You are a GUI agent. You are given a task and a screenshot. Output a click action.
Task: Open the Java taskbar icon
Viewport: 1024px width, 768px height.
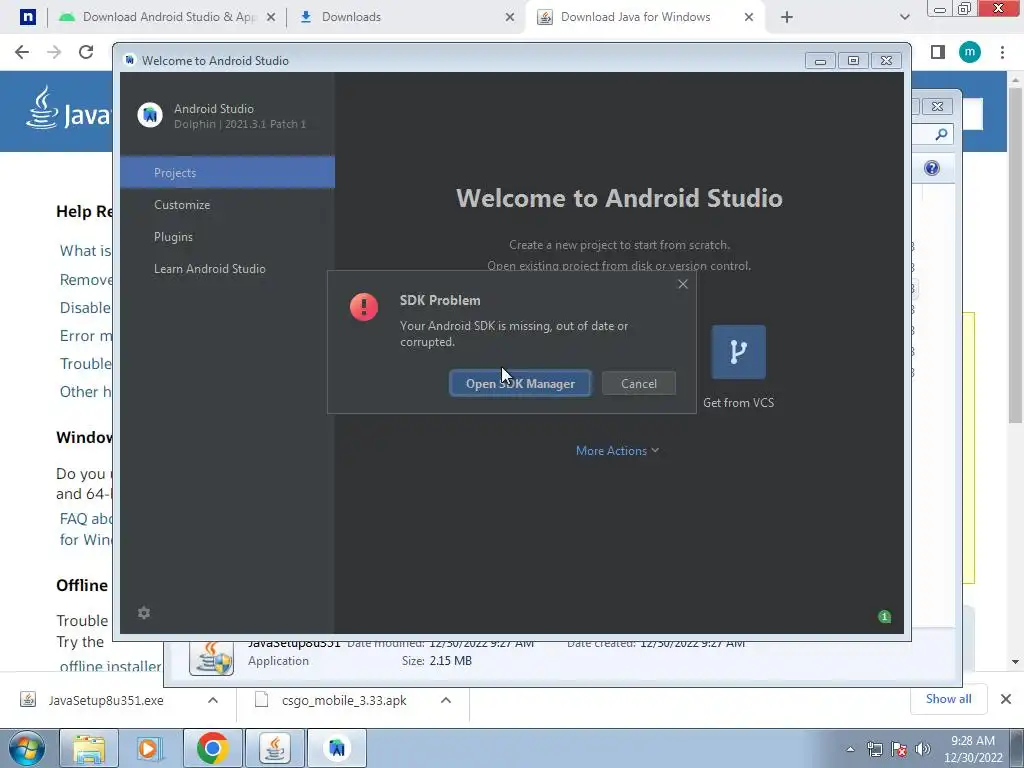click(274, 748)
